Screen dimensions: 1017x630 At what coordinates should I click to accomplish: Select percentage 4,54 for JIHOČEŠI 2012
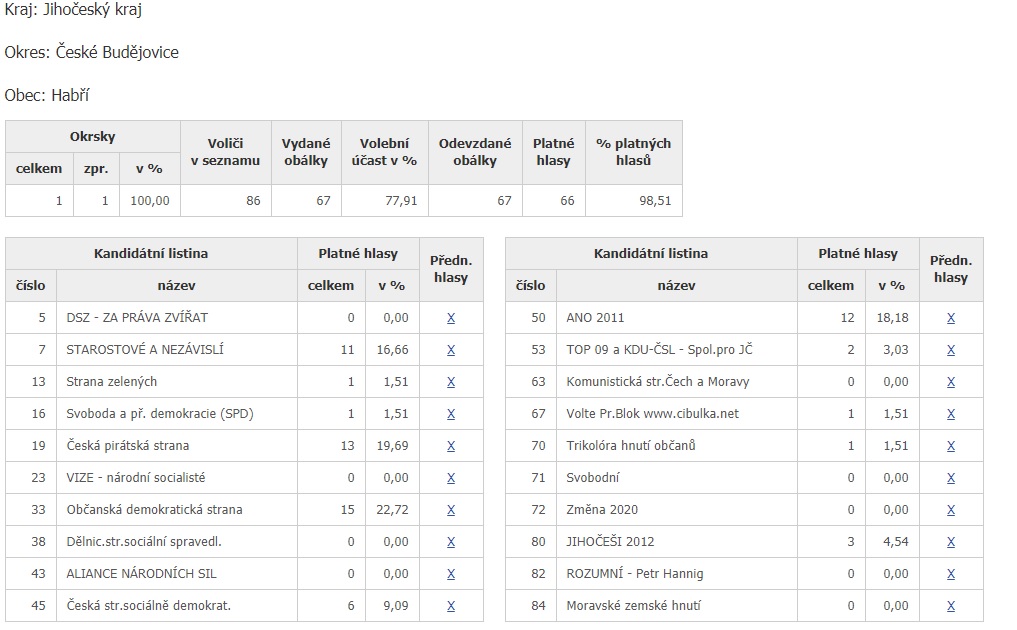896,542
